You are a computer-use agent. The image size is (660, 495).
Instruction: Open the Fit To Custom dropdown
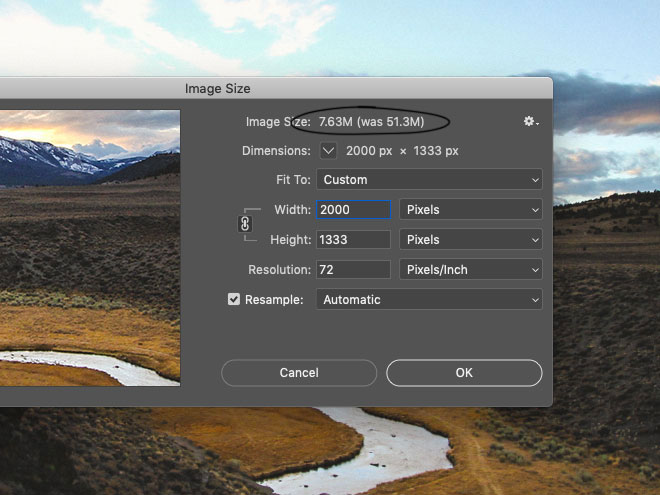click(x=429, y=180)
